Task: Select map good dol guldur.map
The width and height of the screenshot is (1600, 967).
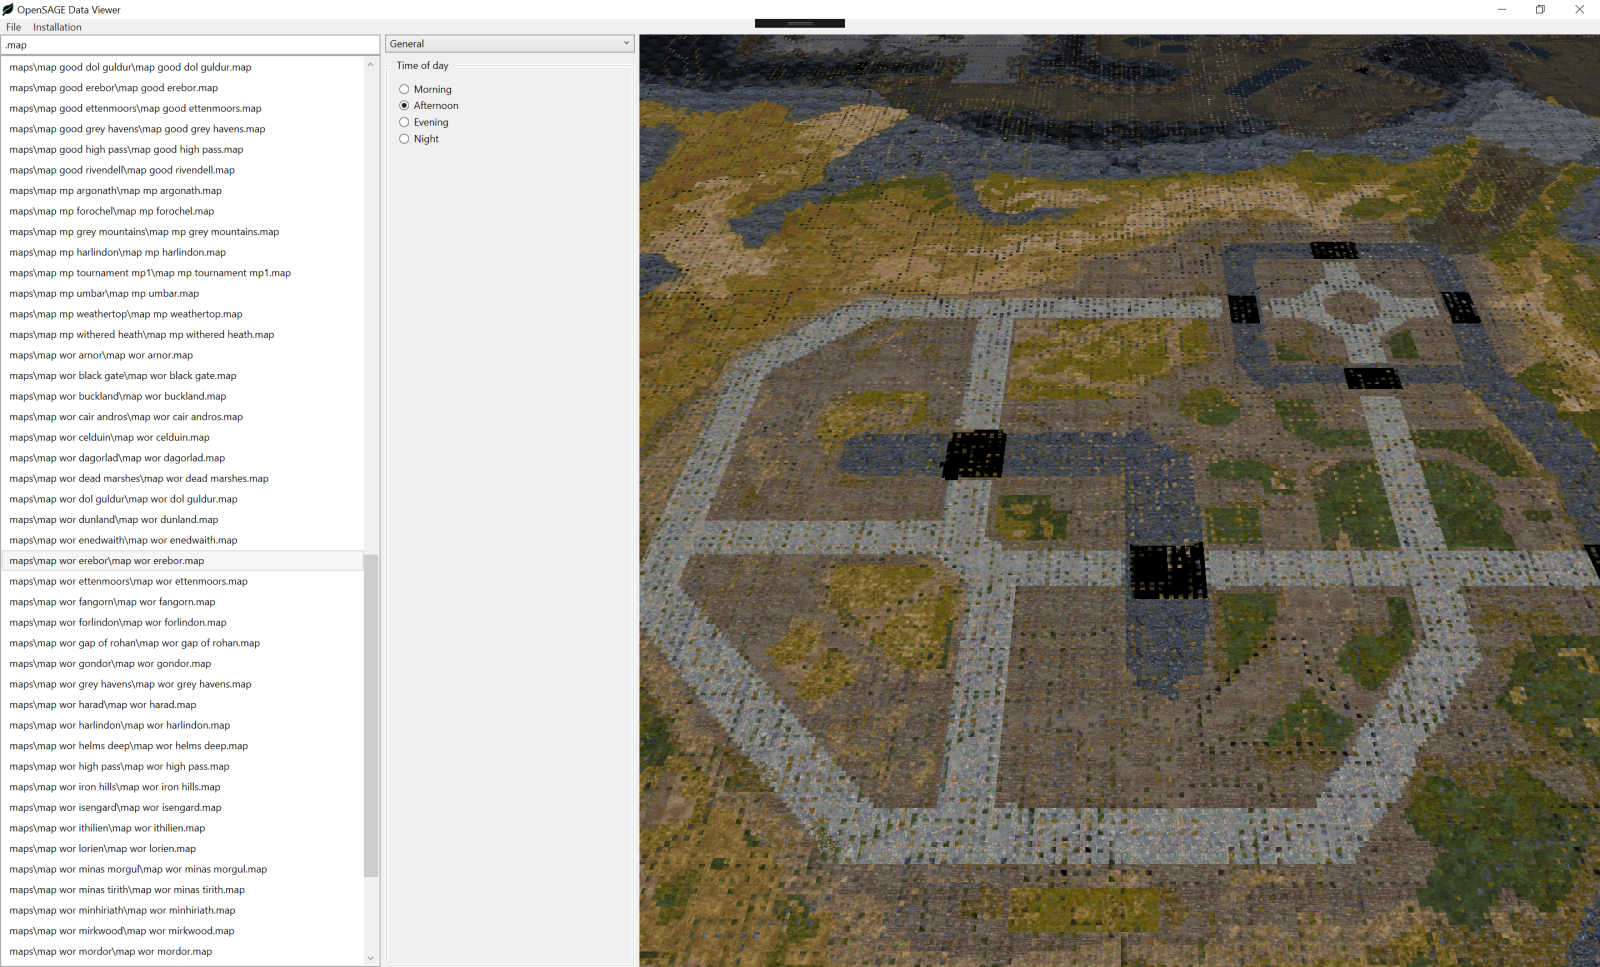Action: coord(182,67)
